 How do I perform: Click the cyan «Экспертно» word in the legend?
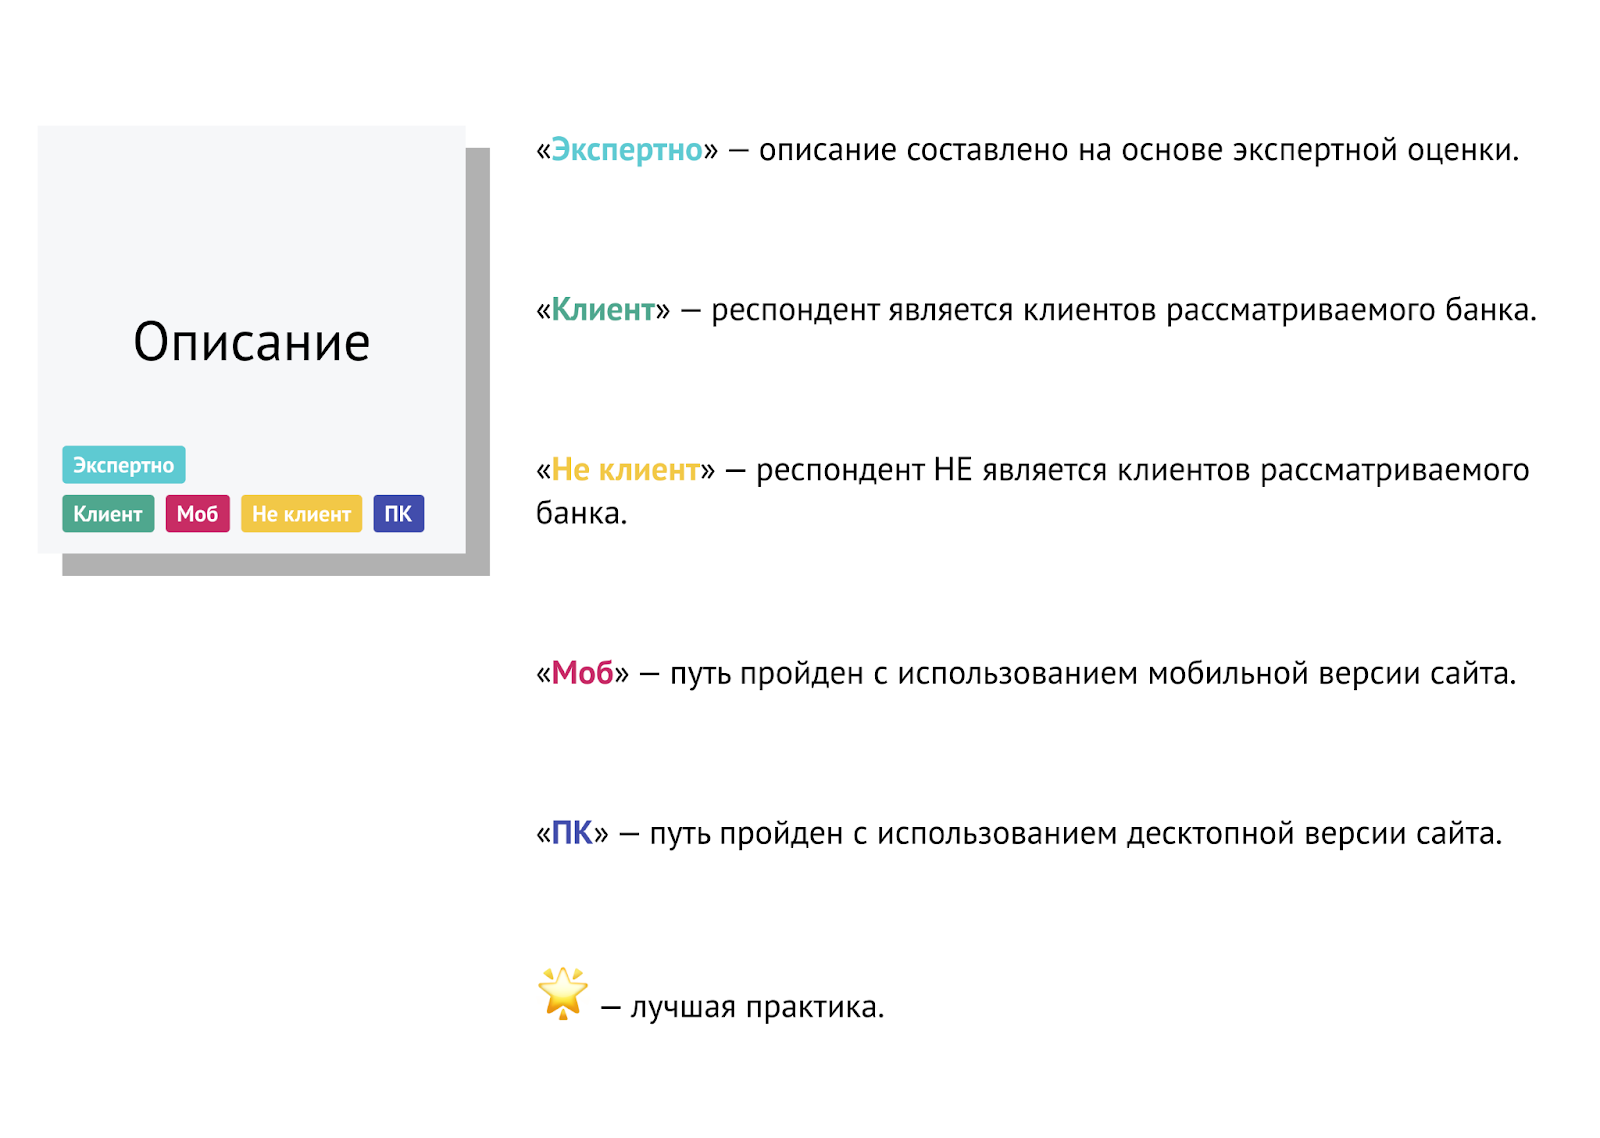tap(627, 150)
